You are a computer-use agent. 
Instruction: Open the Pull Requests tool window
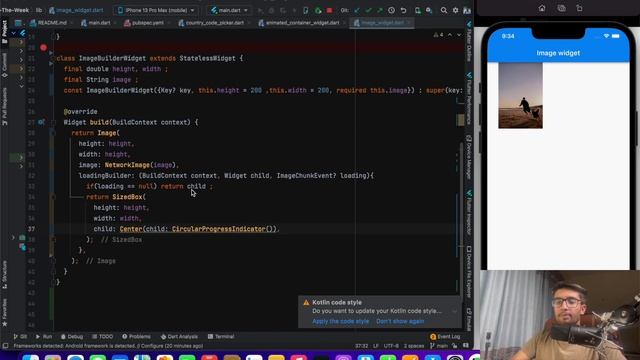coord(4,106)
